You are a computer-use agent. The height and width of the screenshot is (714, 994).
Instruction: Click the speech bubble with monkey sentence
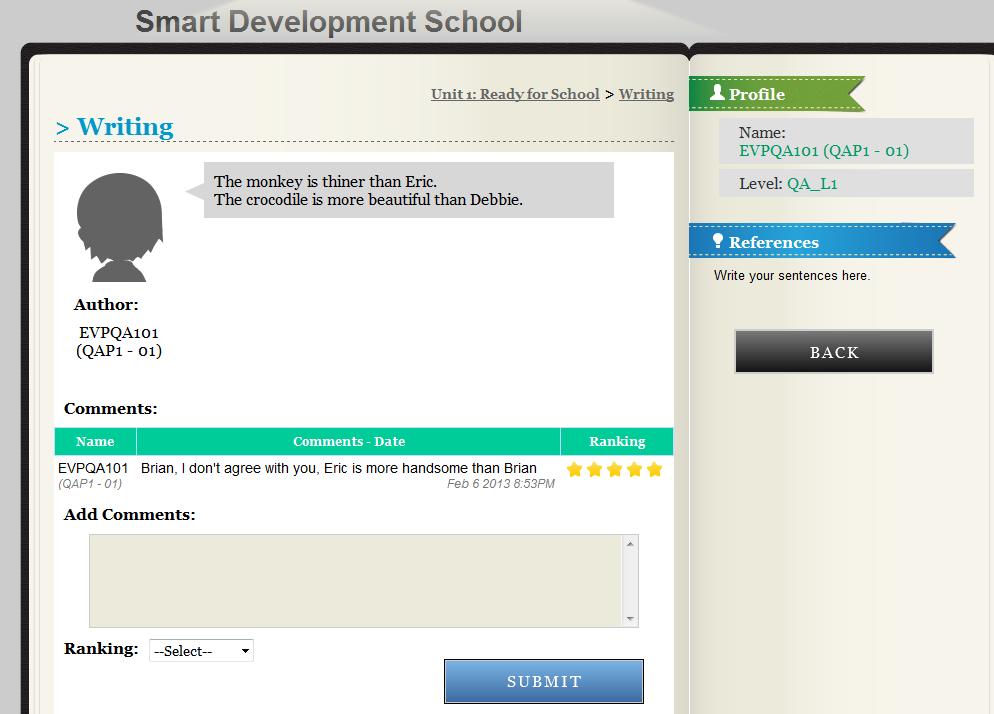click(x=408, y=190)
